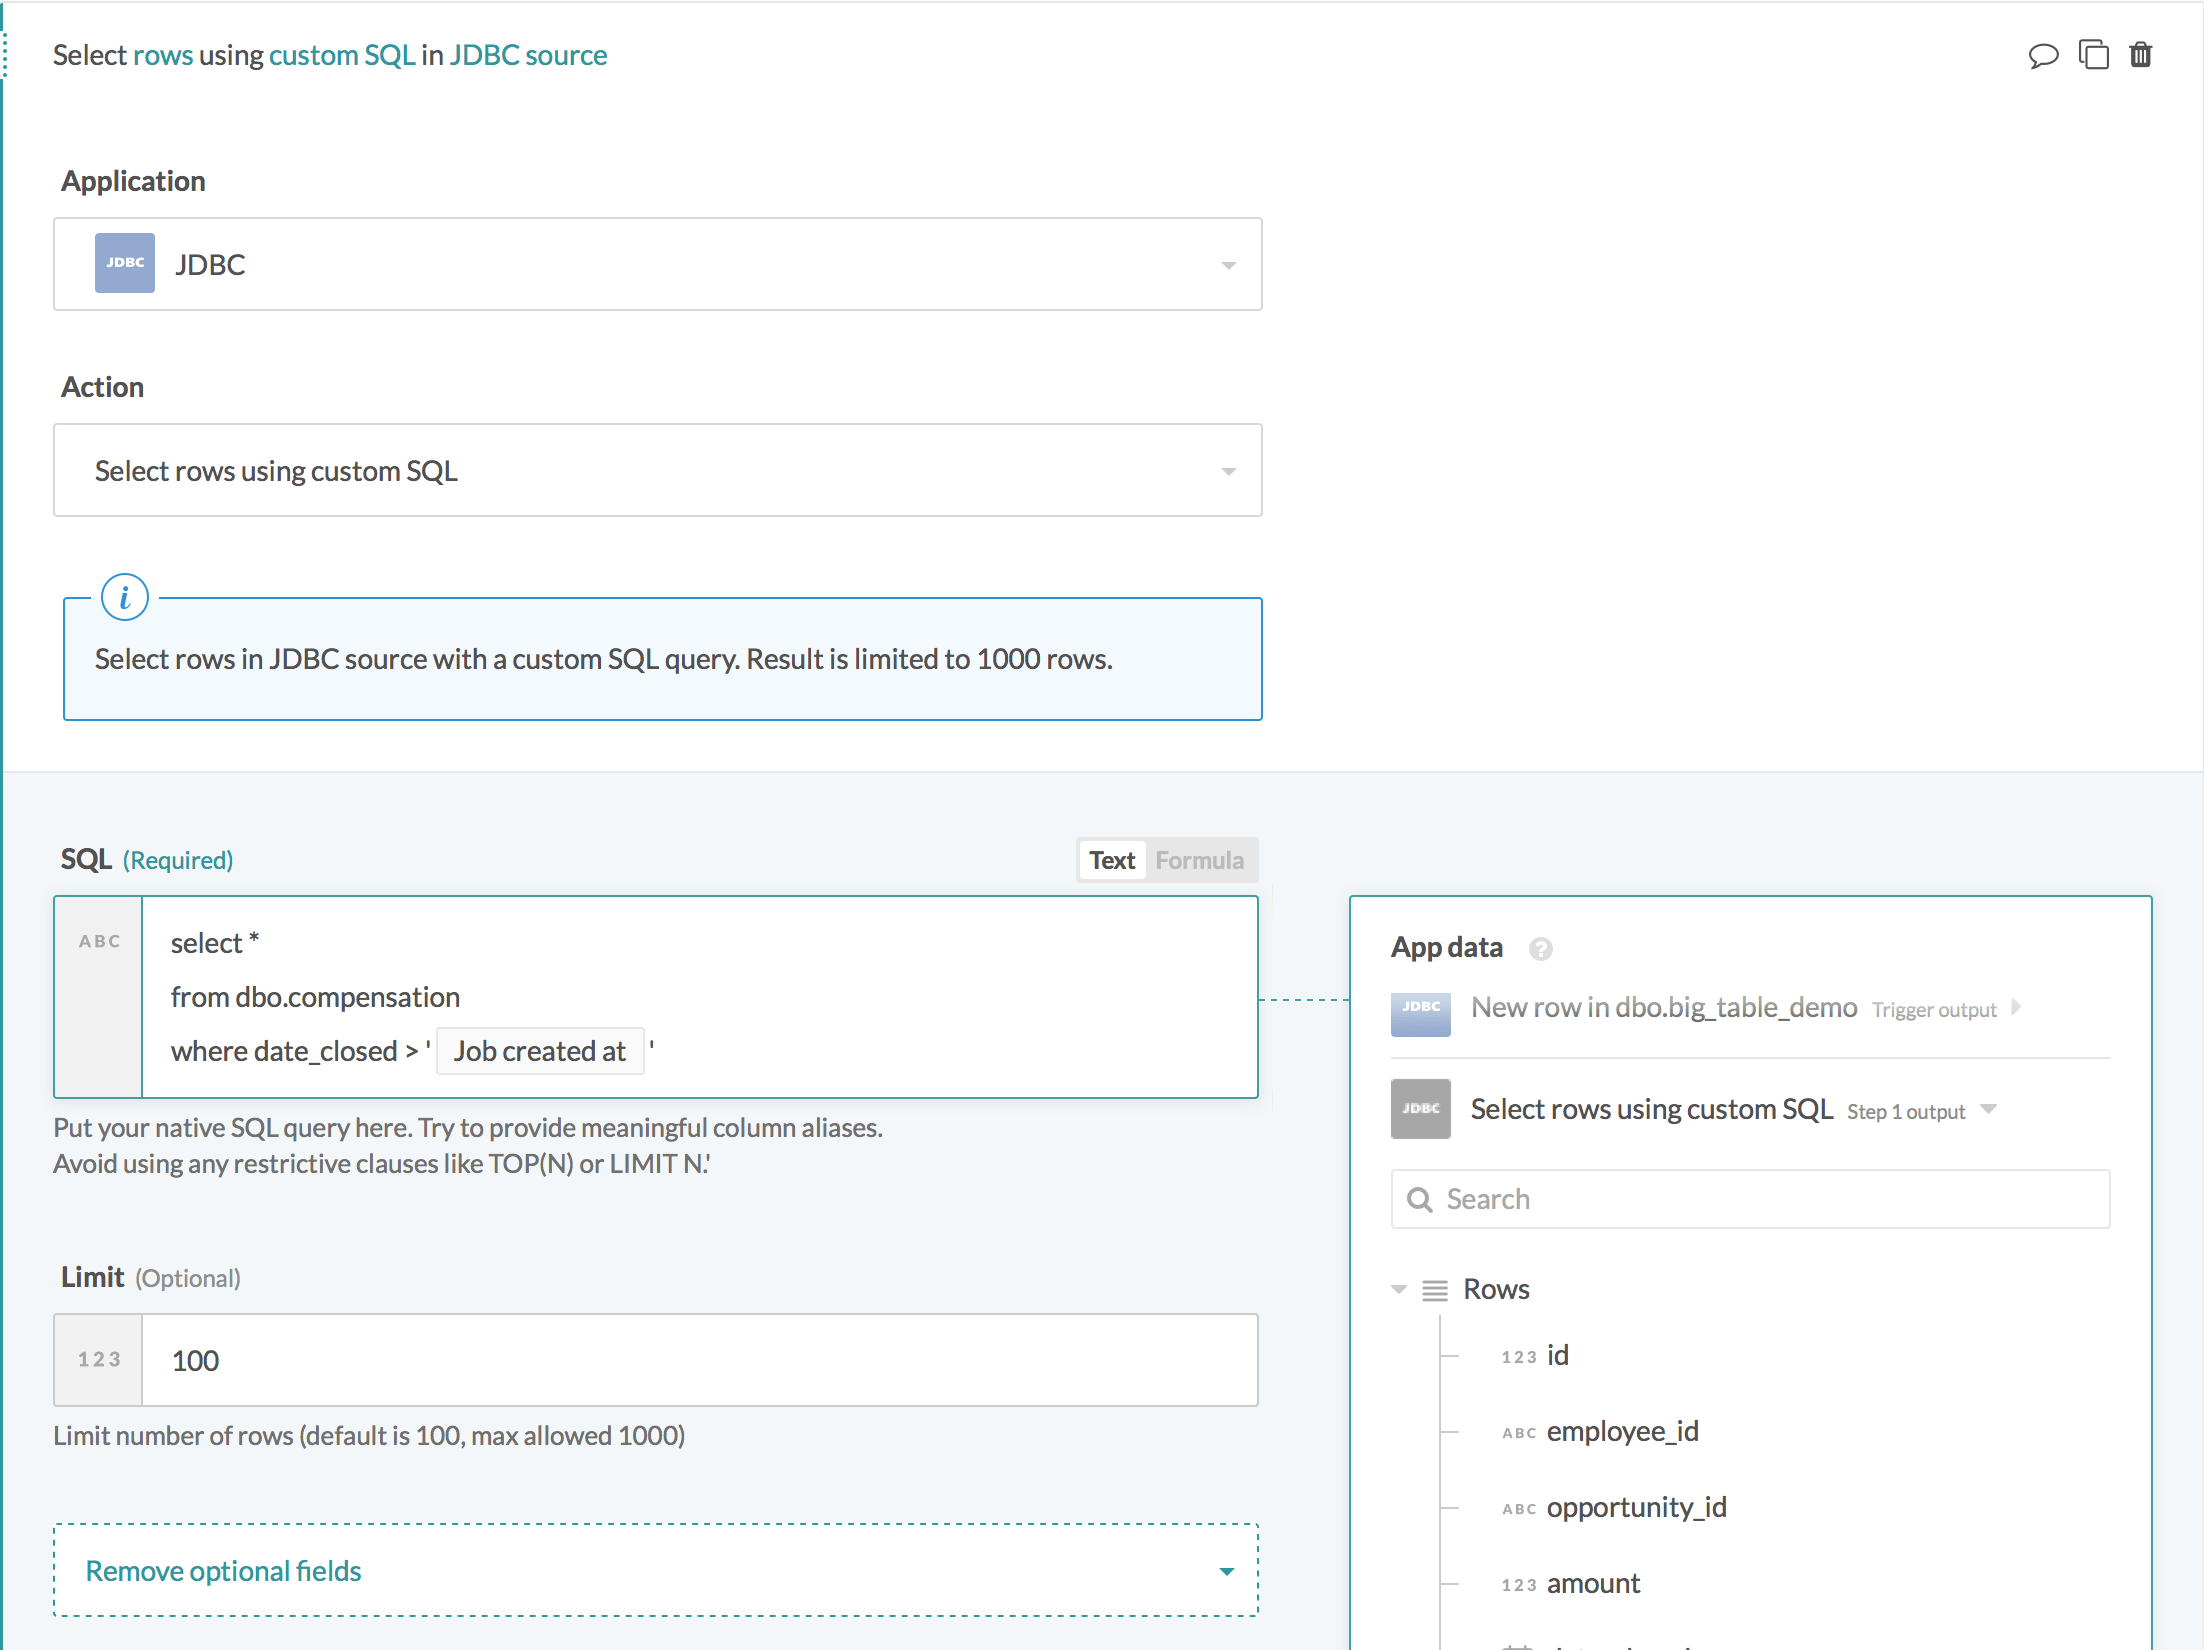Open the comment bubble for this step
Screen dimensions: 2204x1650
(x=2044, y=55)
